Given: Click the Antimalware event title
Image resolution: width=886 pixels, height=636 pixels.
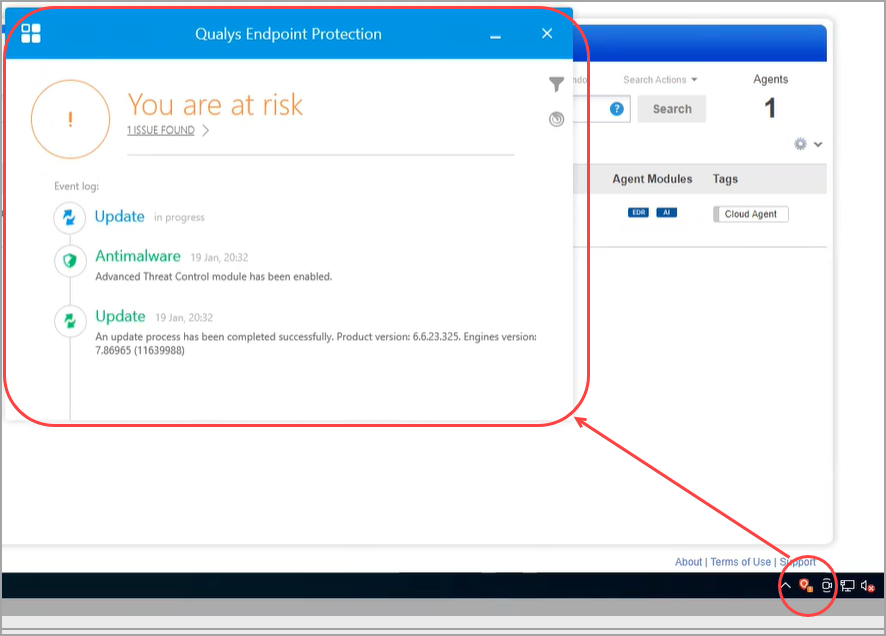Looking at the screenshot, I should click(138, 256).
